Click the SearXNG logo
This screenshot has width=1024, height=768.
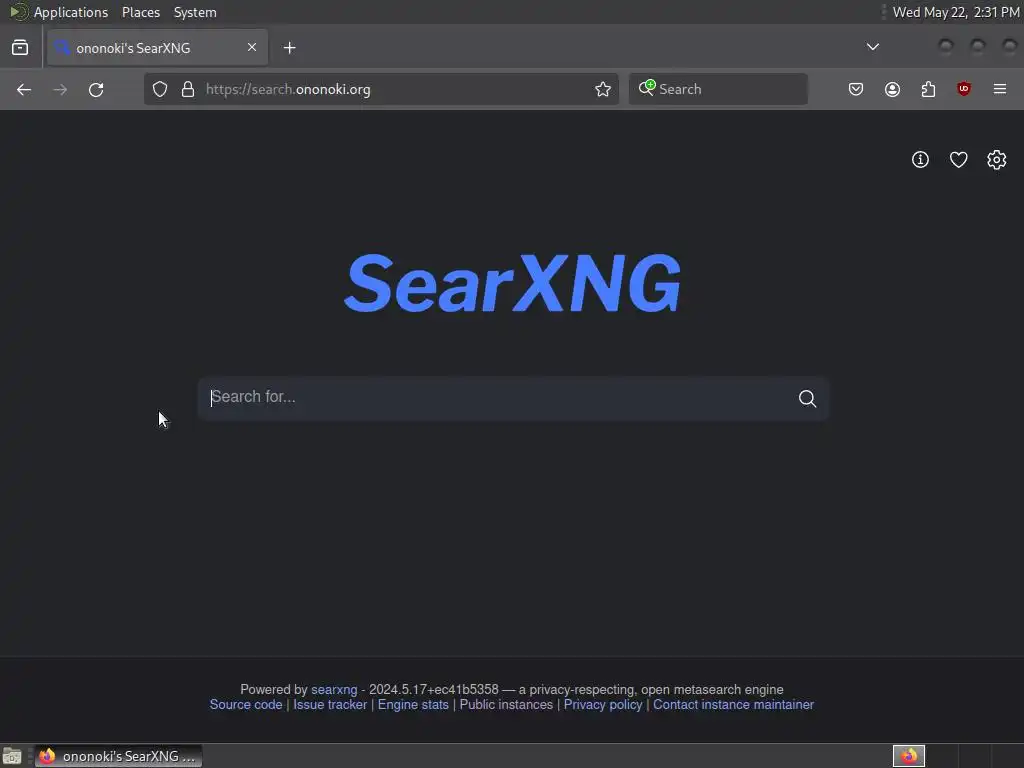[x=513, y=283]
